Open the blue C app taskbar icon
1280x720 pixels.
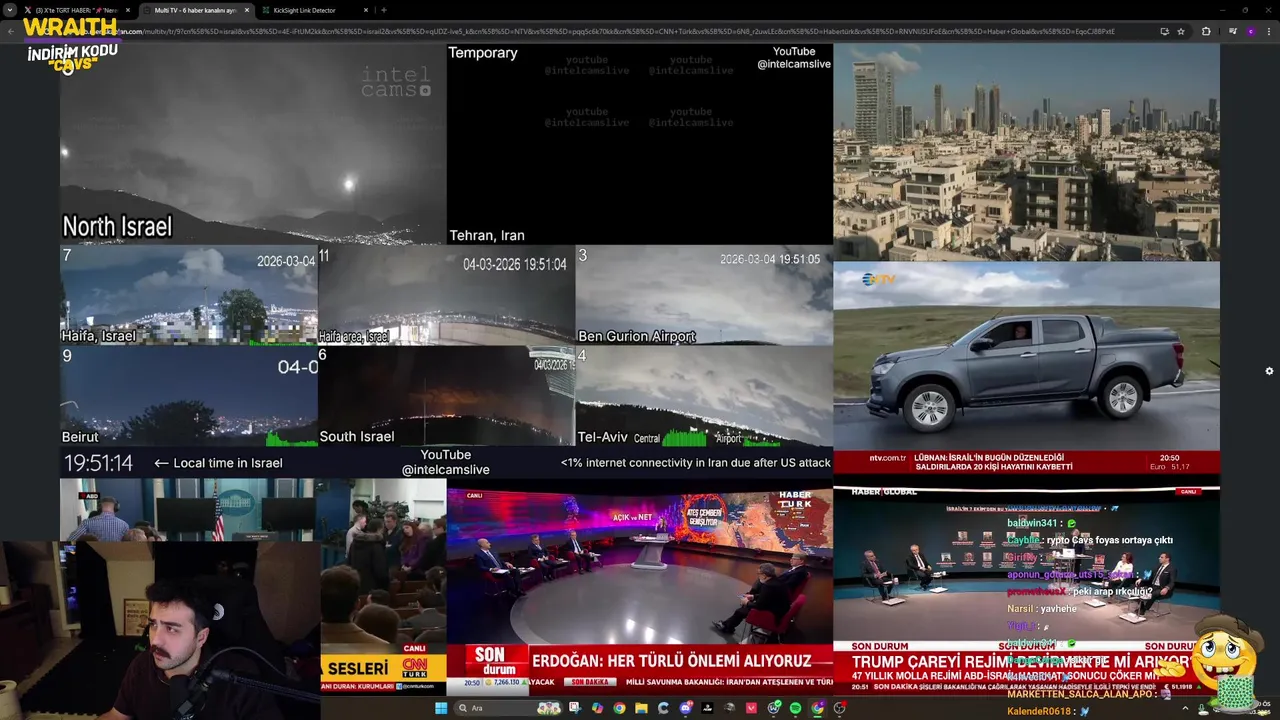click(x=663, y=708)
